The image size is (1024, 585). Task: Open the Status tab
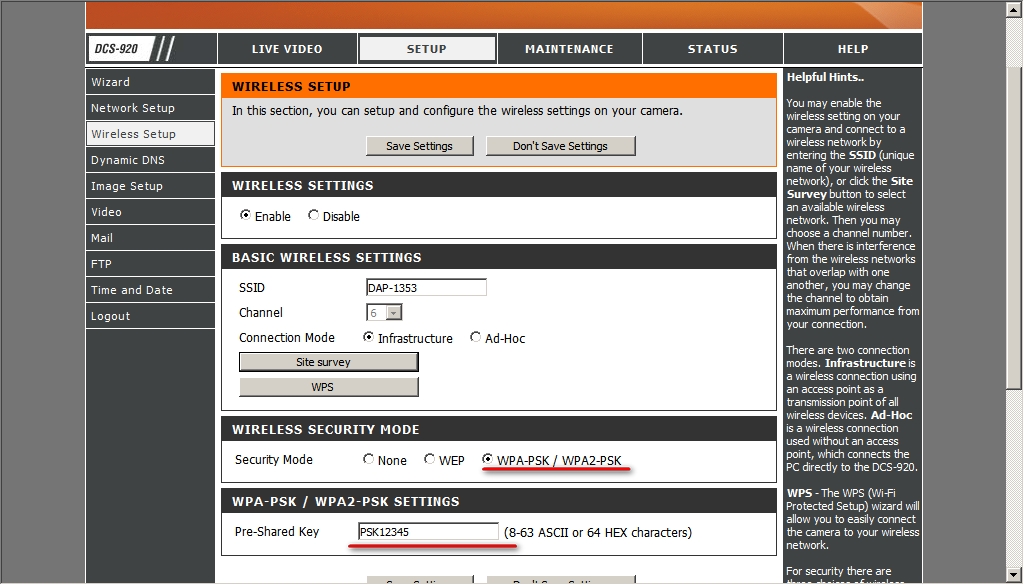(712, 49)
